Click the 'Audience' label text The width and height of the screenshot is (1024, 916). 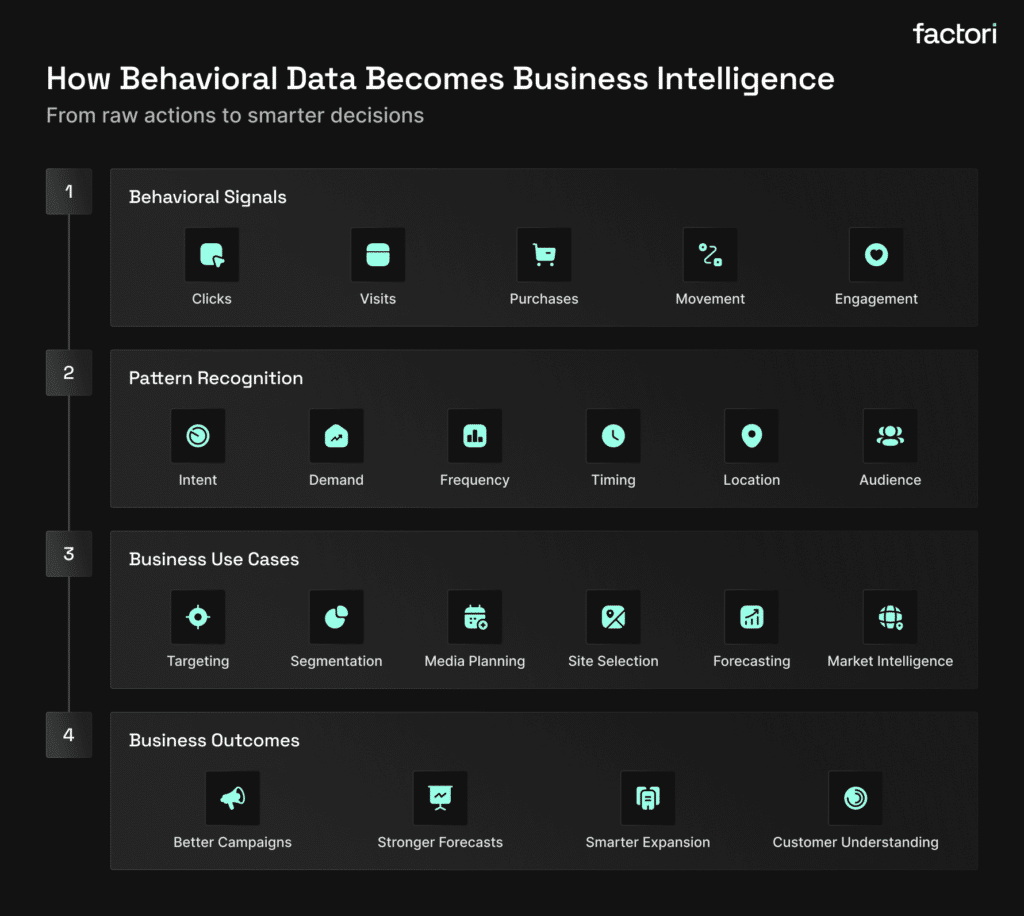click(890, 480)
